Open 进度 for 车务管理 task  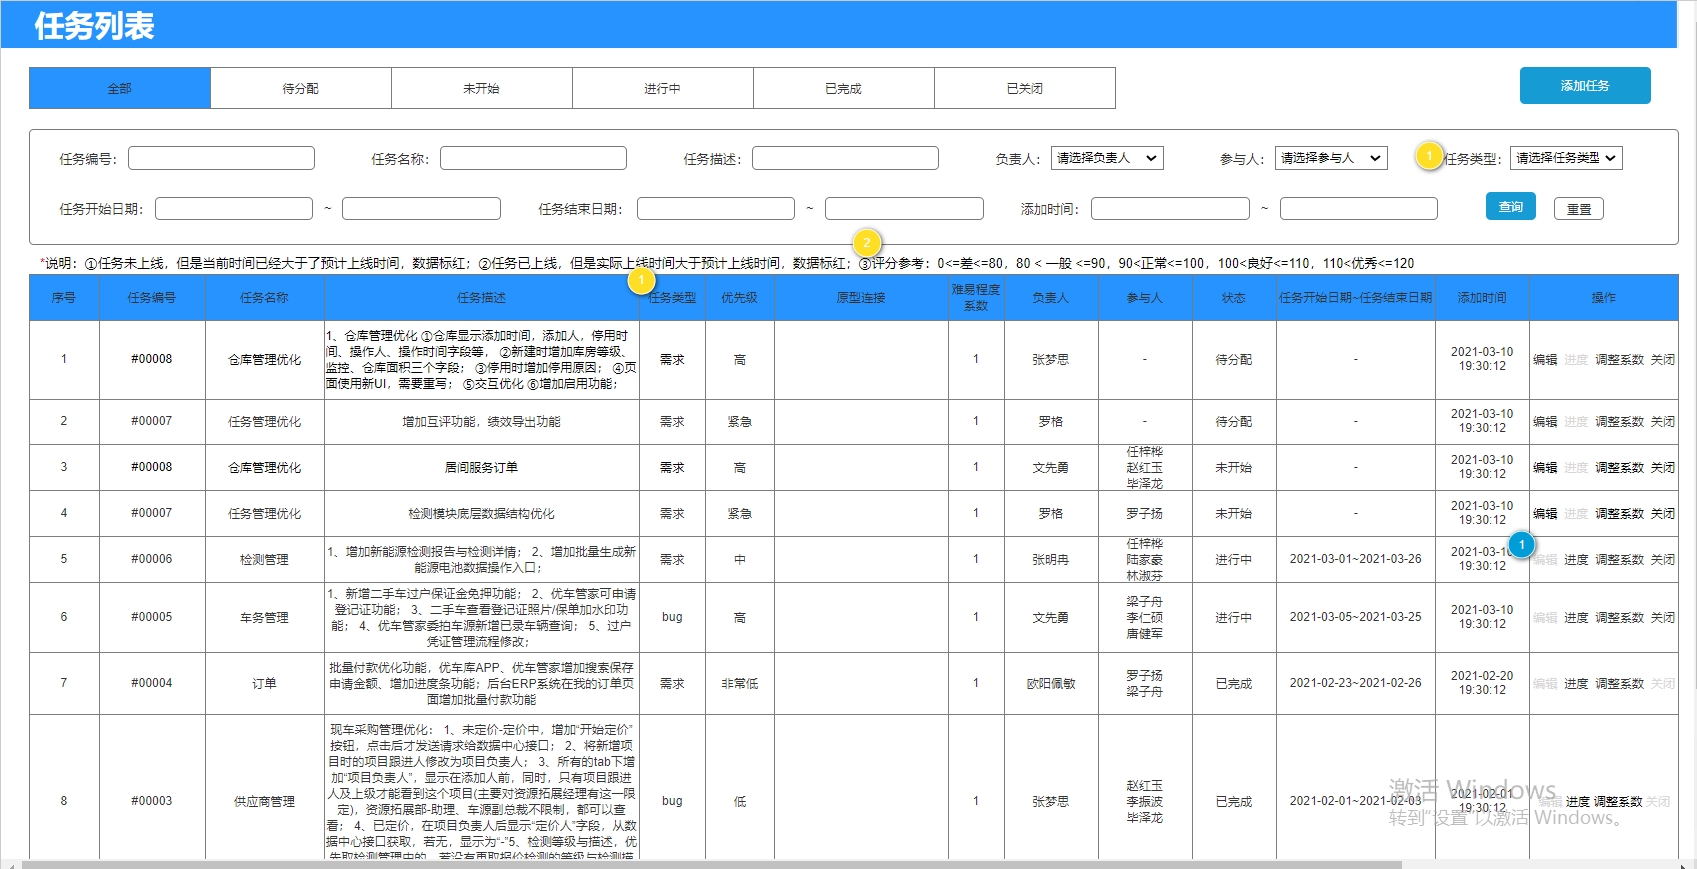click(1576, 618)
